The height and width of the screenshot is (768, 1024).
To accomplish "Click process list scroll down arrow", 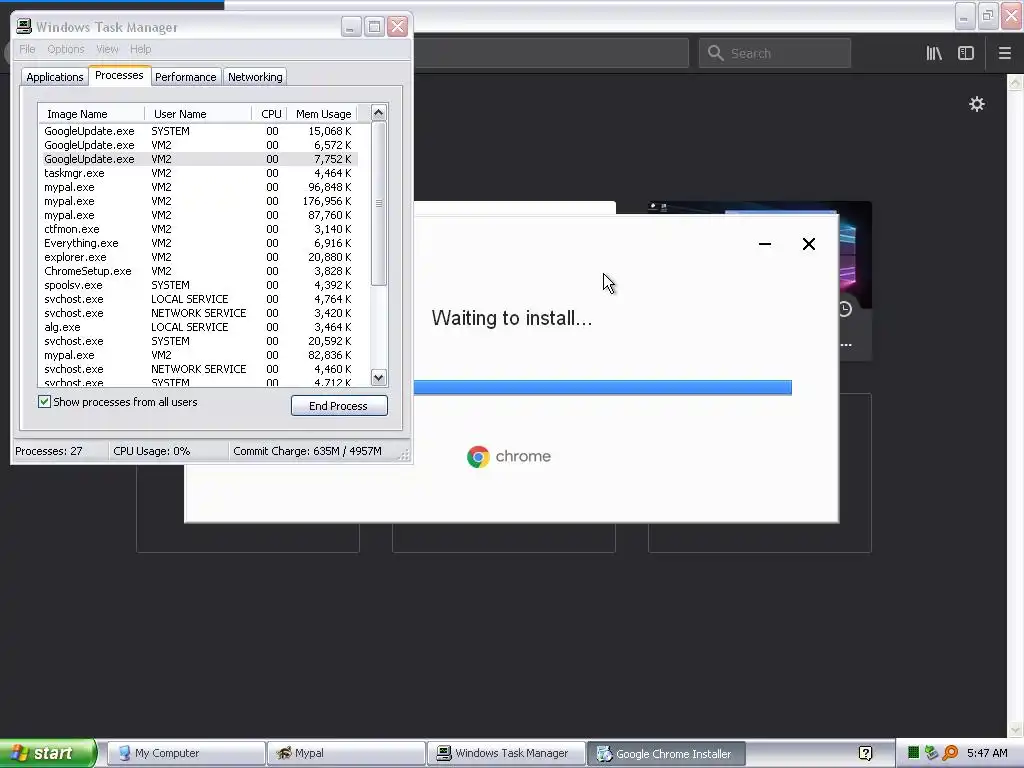I will (x=379, y=377).
